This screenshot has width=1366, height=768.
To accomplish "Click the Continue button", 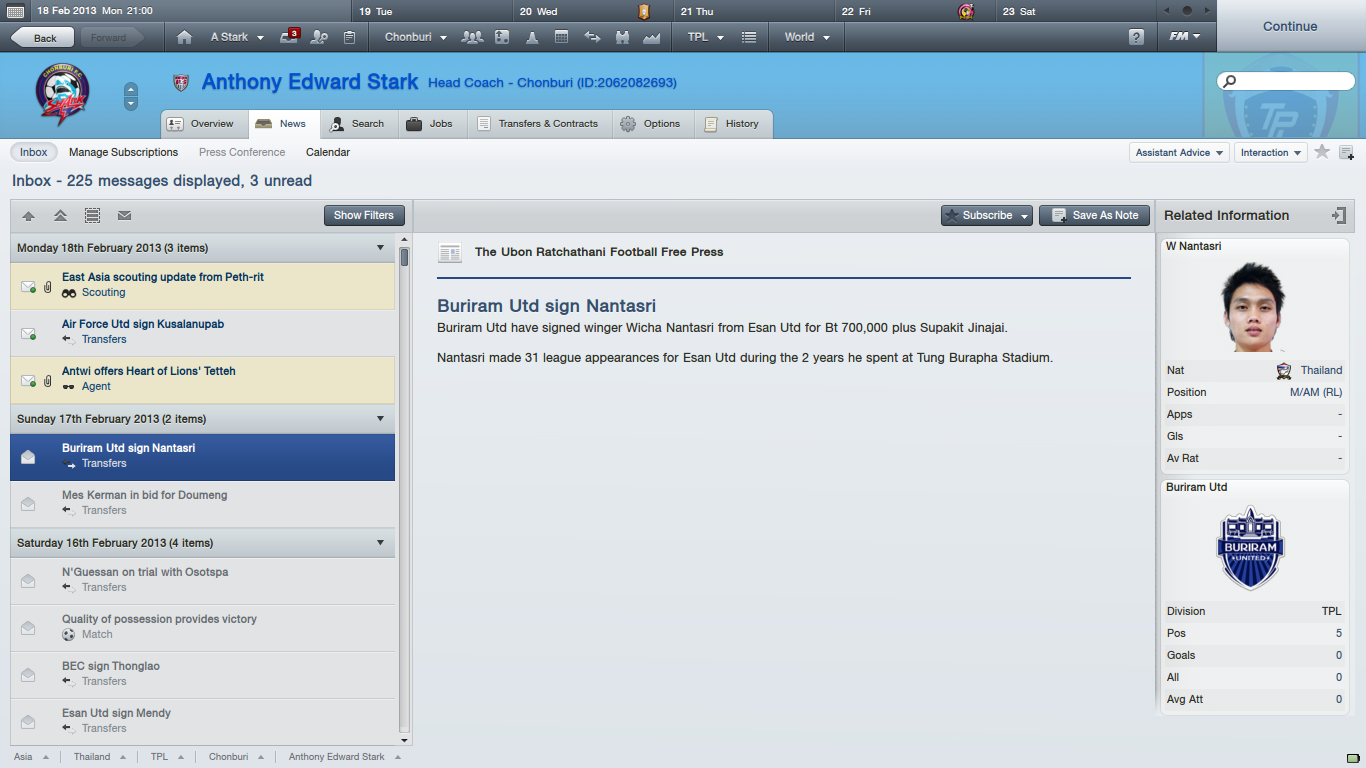I will (1290, 26).
